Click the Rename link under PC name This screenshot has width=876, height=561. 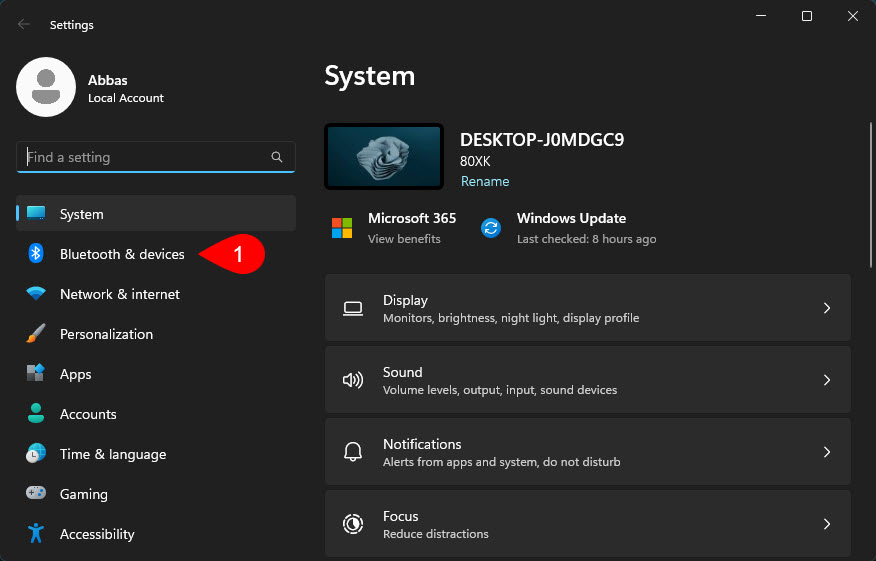(x=485, y=181)
